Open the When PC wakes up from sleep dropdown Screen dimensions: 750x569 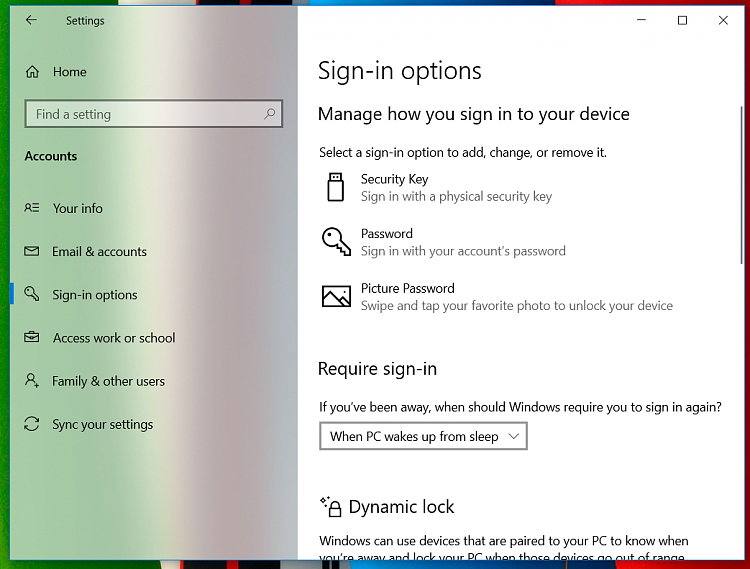click(x=423, y=436)
